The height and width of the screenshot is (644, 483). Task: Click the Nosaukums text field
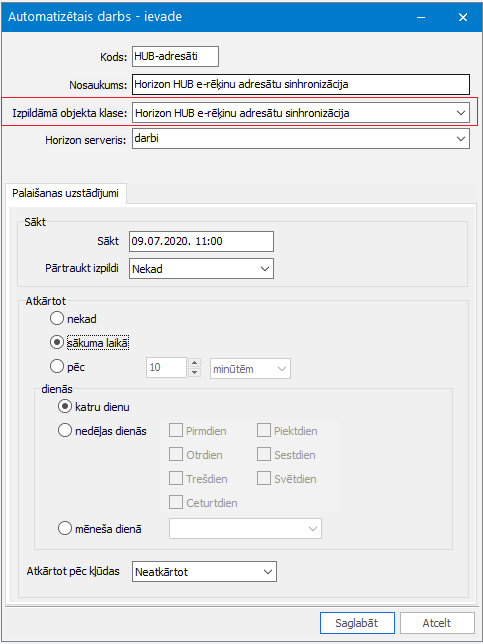point(301,85)
